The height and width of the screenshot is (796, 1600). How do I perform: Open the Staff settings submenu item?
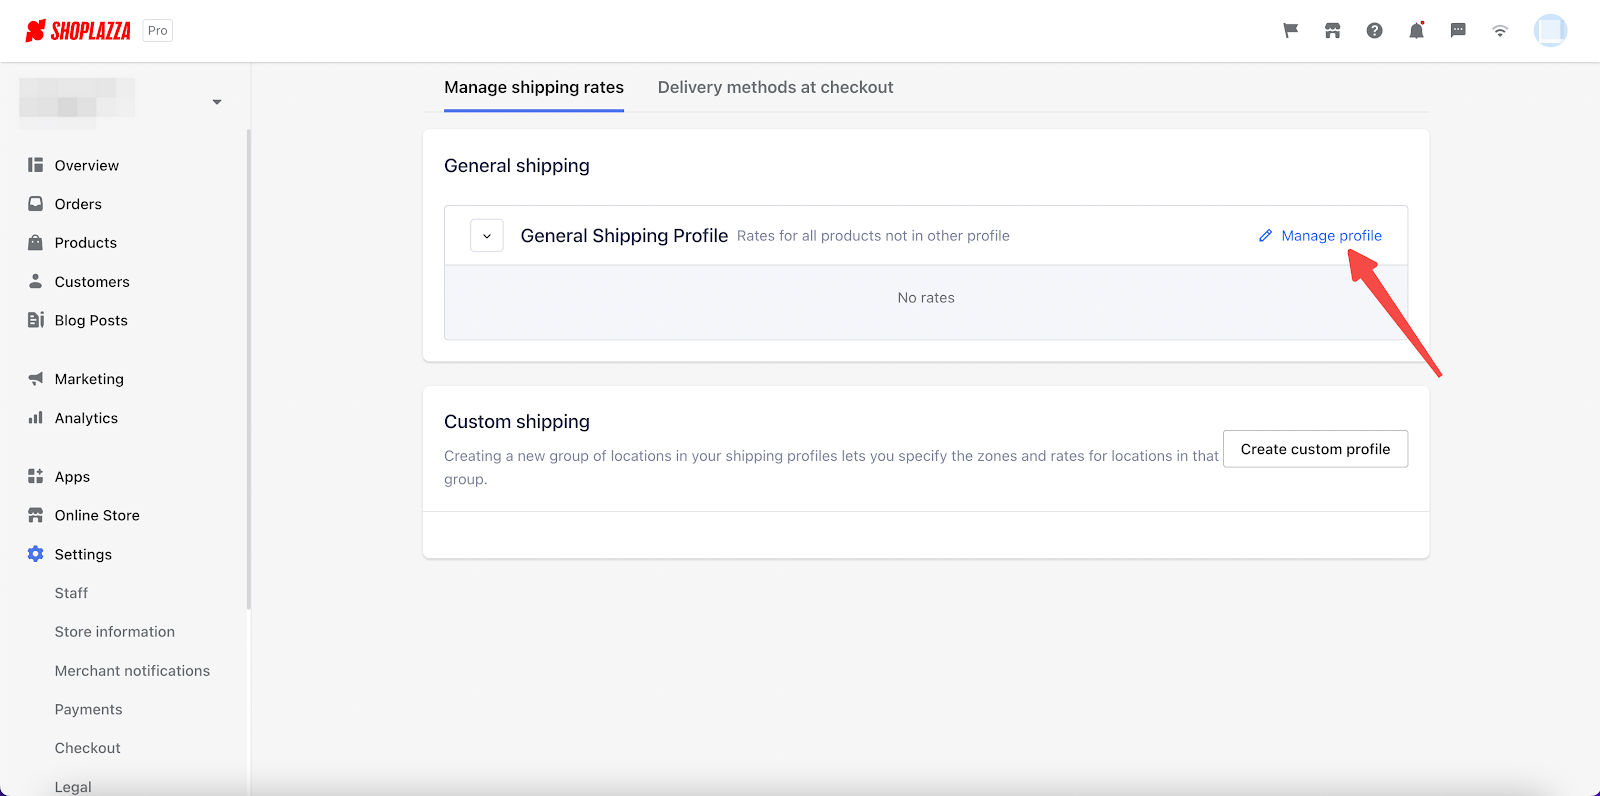pyautogui.click(x=71, y=593)
